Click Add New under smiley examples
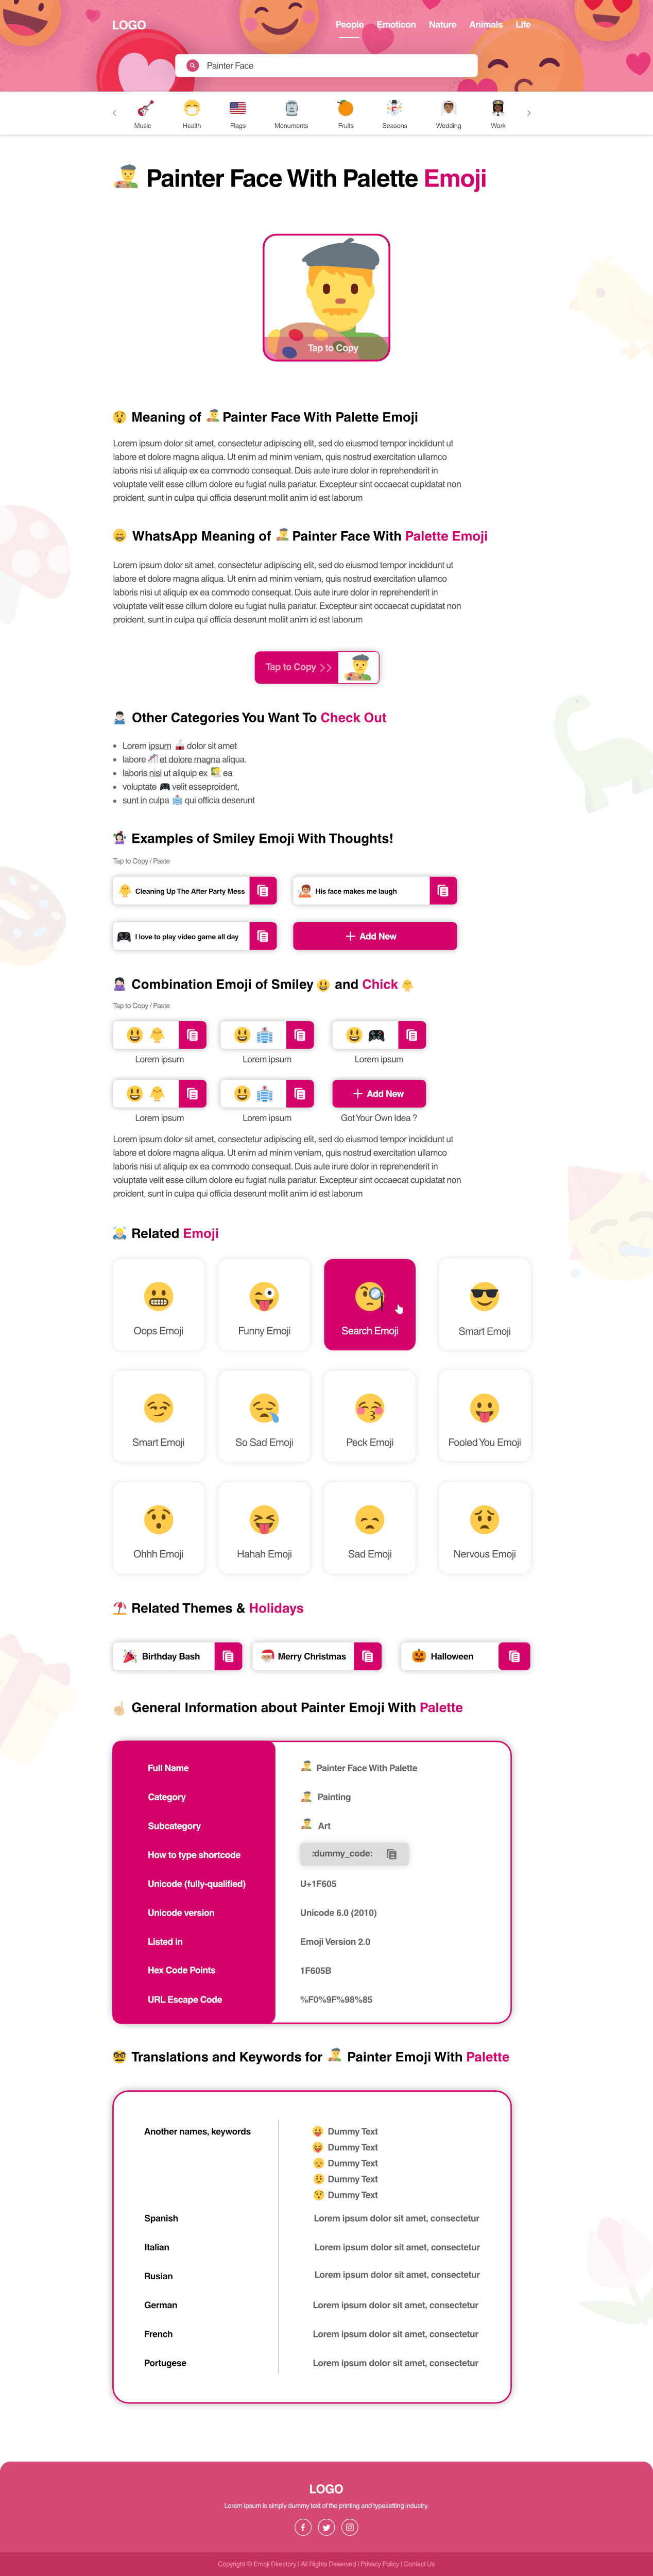The height and width of the screenshot is (2576, 653). 374,936
